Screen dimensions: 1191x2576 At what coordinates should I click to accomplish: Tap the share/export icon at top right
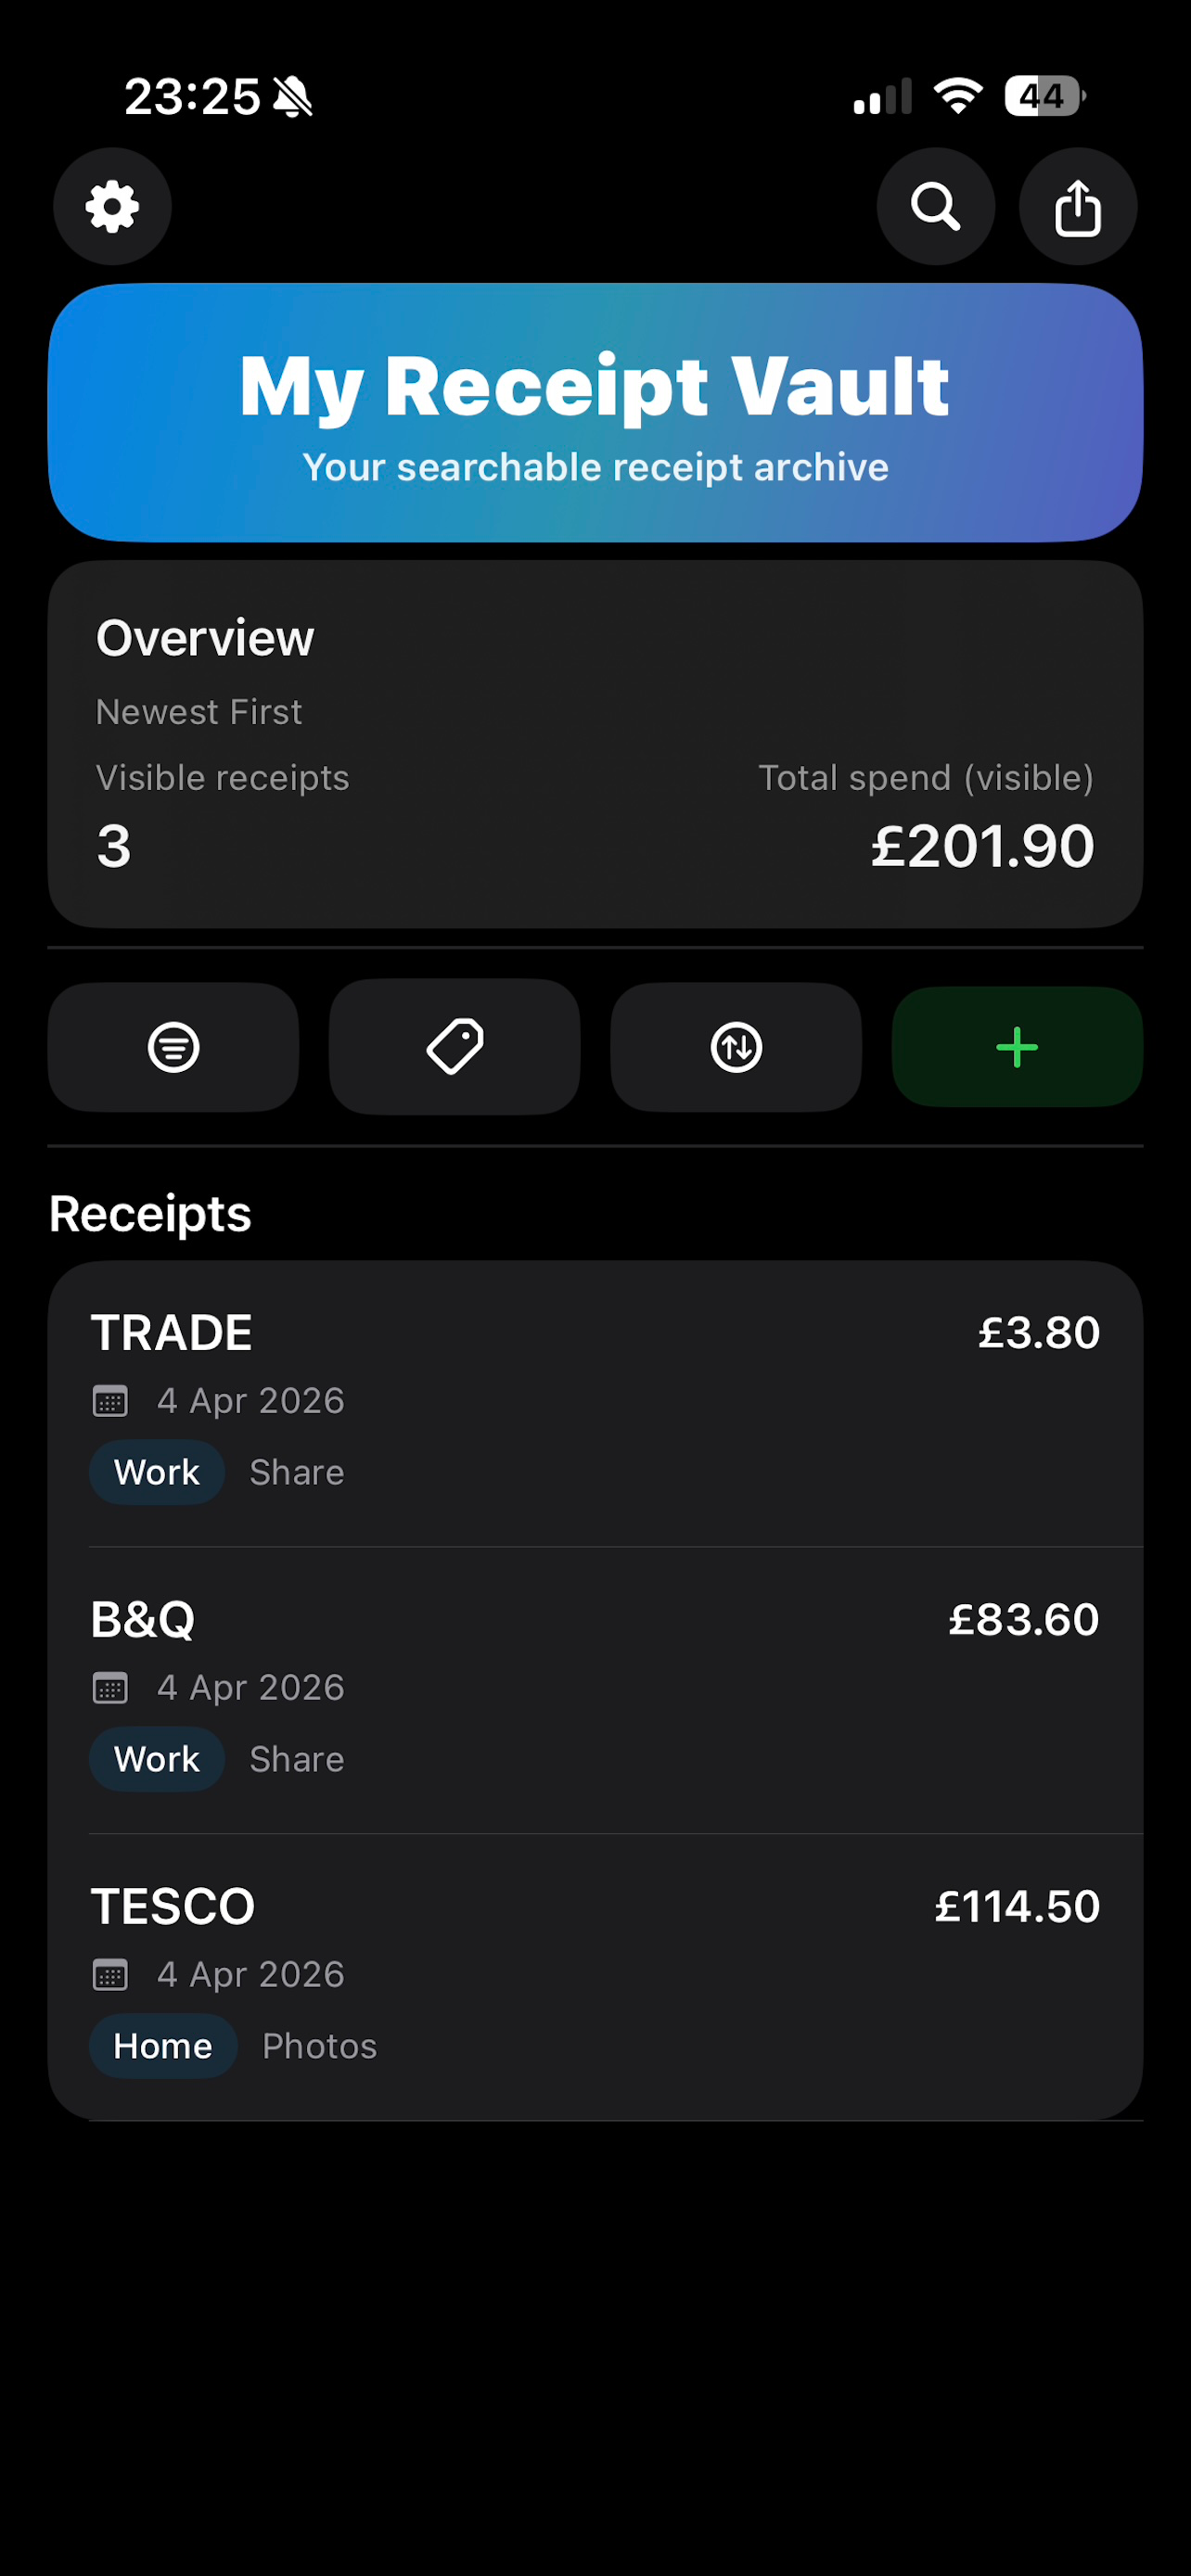tap(1078, 207)
